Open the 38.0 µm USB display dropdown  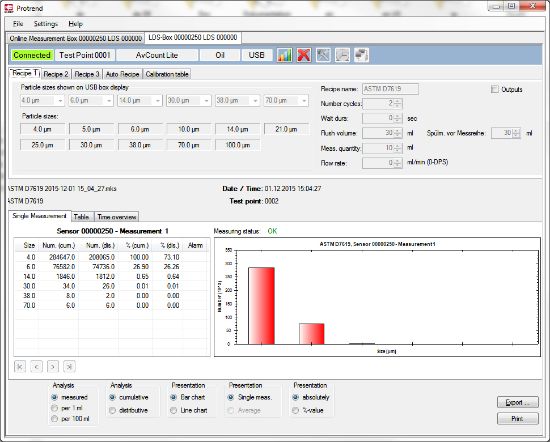(255, 101)
